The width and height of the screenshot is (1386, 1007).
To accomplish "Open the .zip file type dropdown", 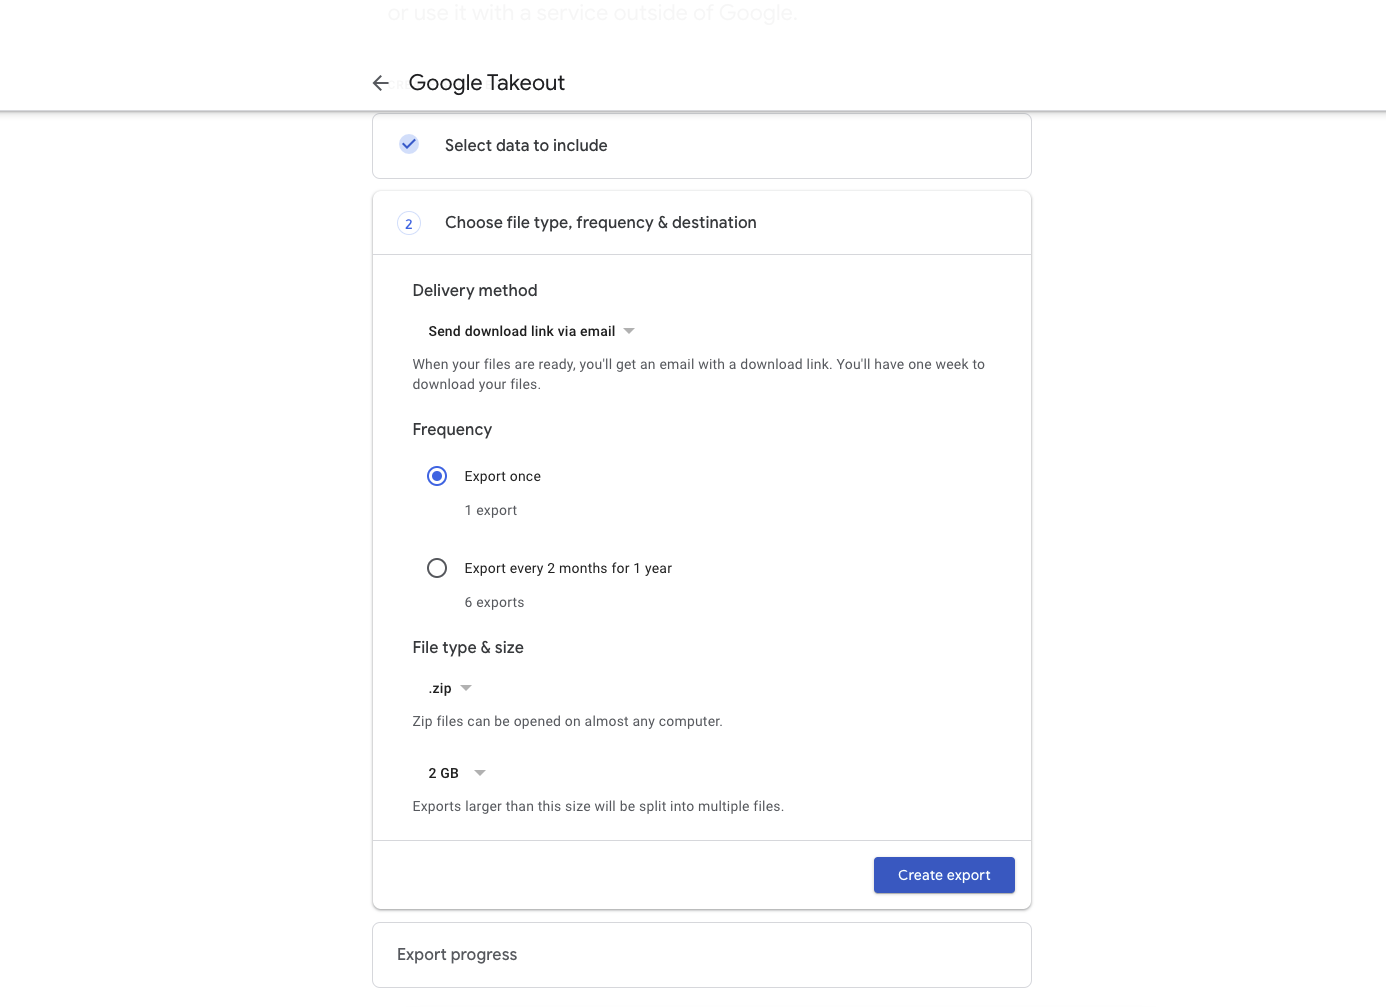I will 441,688.
